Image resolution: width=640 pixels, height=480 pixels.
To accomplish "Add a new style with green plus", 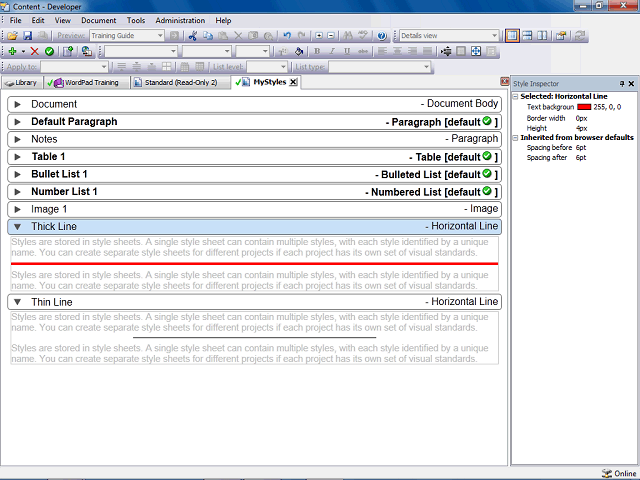I will [x=12, y=51].
